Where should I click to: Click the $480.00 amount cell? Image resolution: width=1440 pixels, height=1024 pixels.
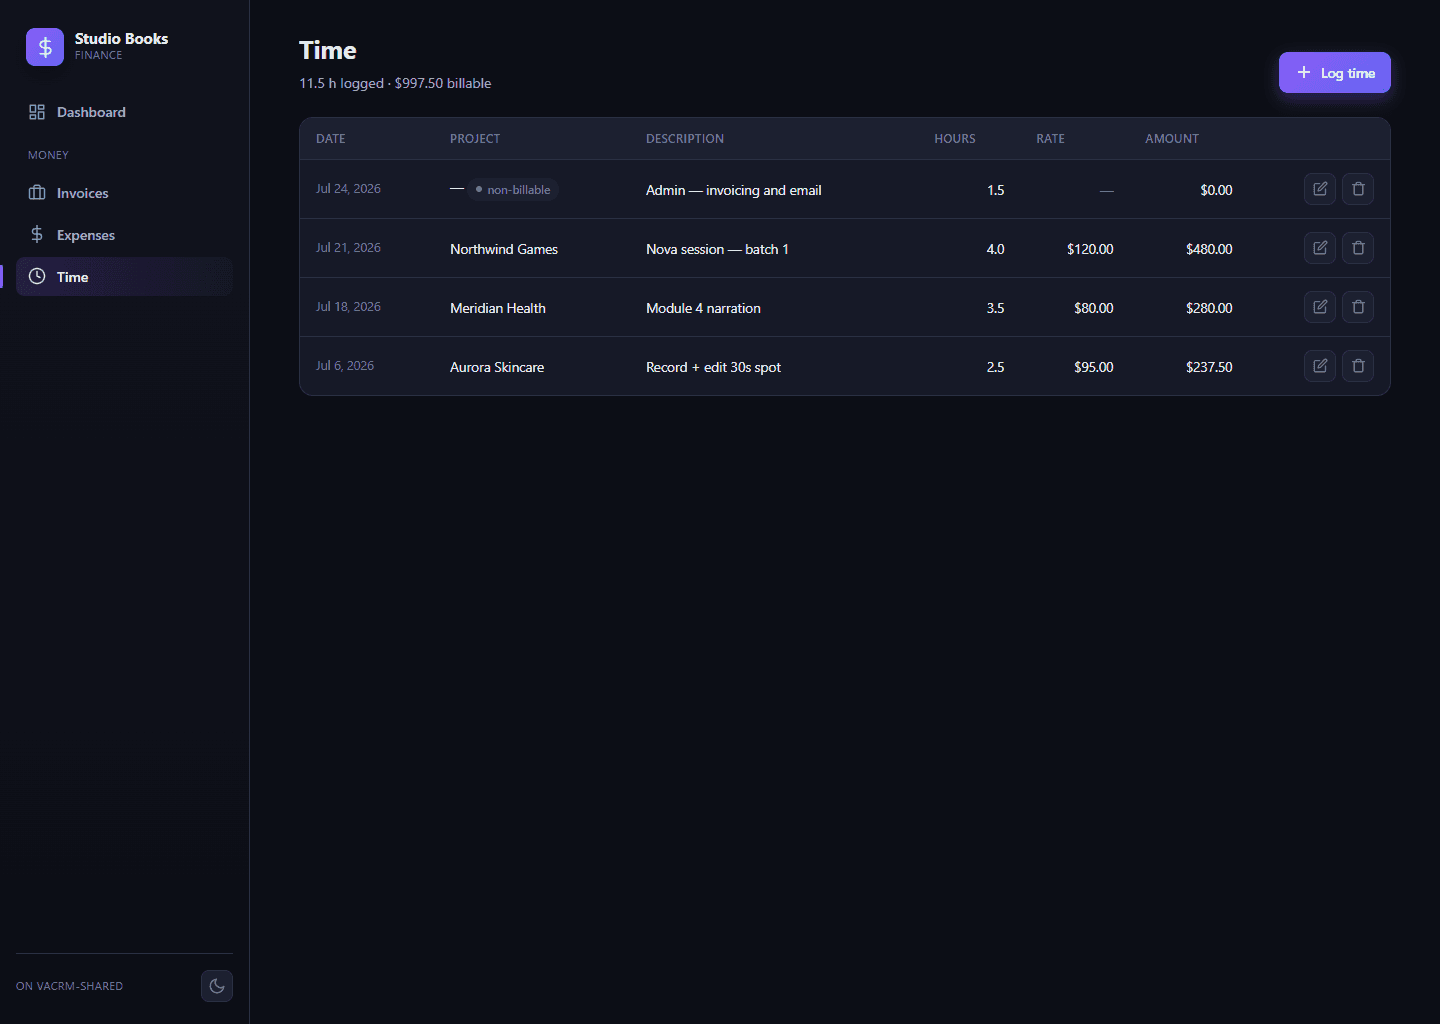pyautogui.click(x=1209, y=249)
